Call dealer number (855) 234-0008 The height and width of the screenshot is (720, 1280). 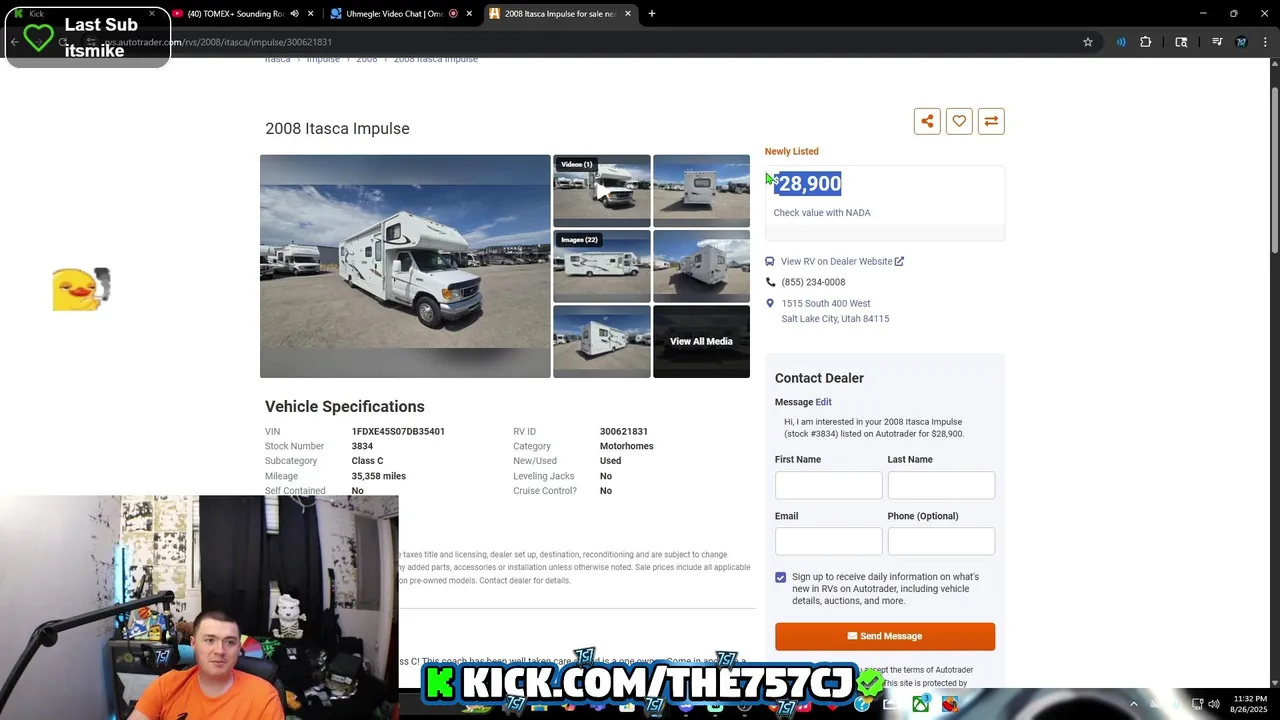point(813,282)
